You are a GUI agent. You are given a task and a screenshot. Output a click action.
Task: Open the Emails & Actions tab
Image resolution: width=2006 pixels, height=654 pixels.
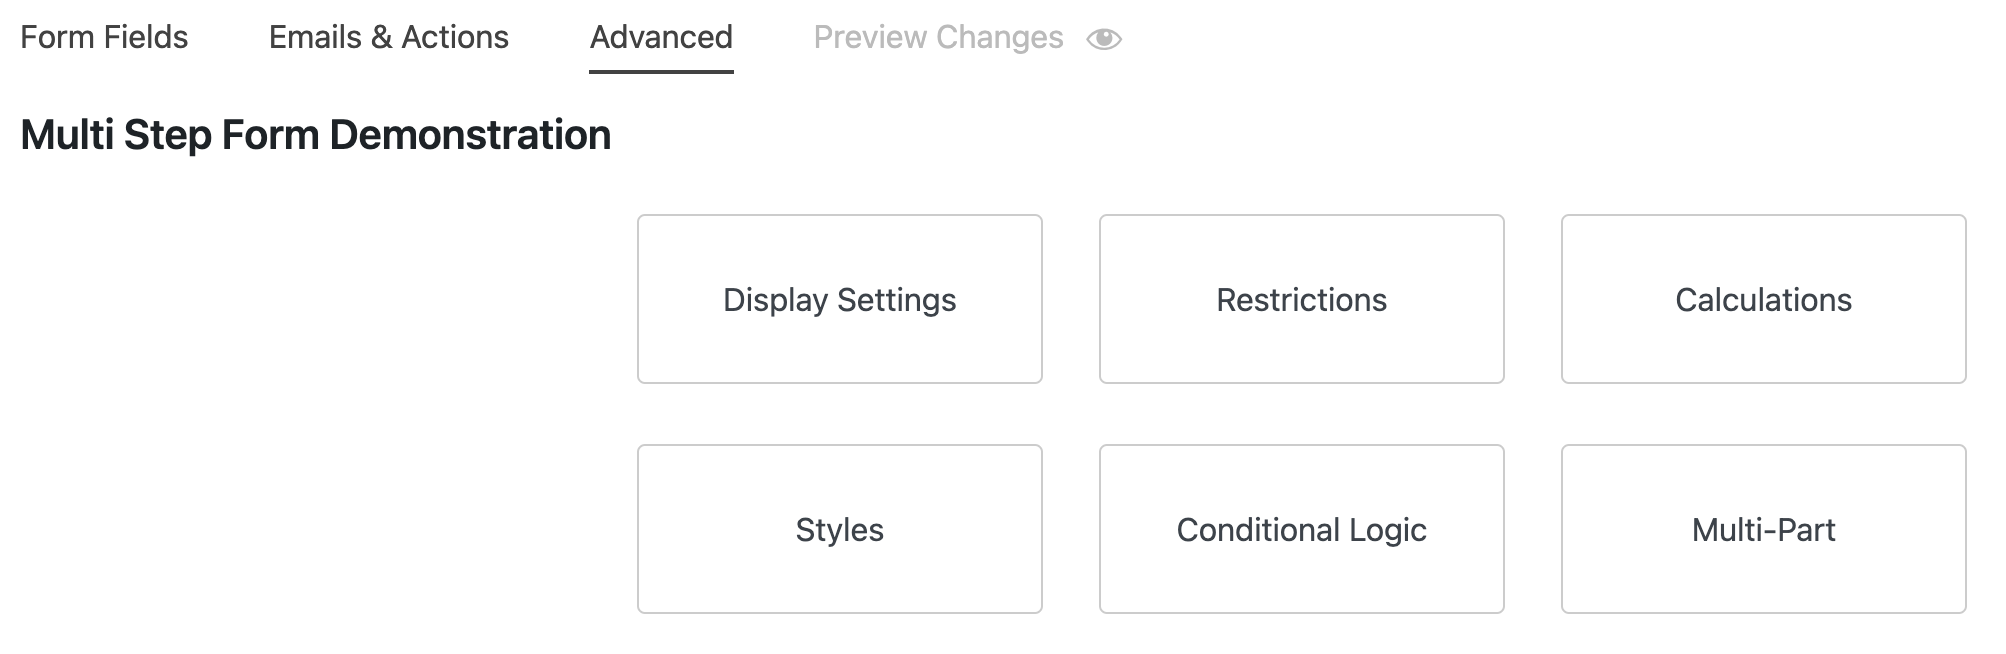click(387, 38)
